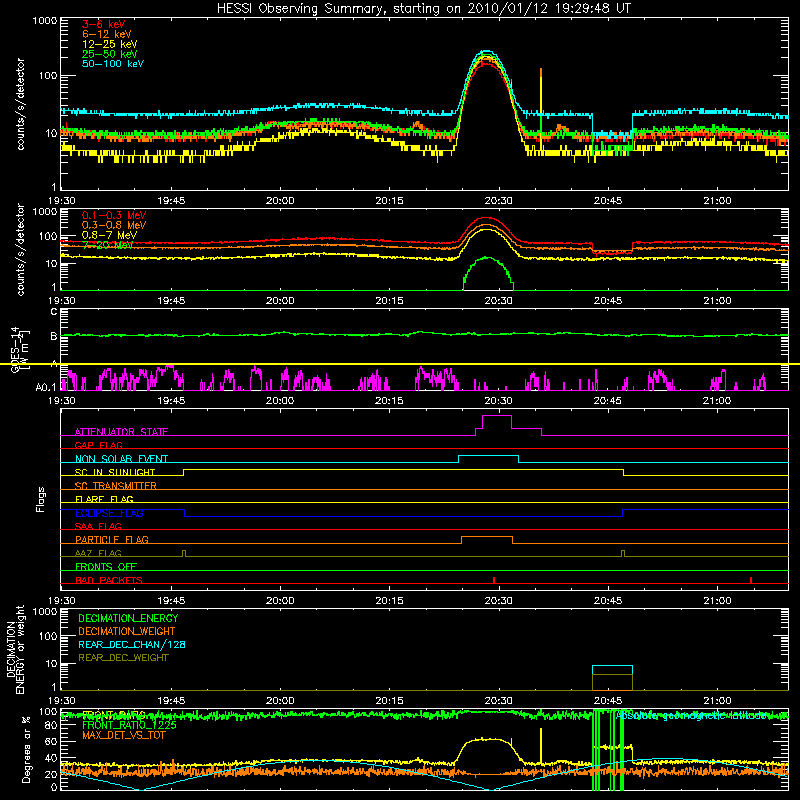
Task: Click the 0.3-0.8 MeV legend label
Action: [x=114, y=225]
